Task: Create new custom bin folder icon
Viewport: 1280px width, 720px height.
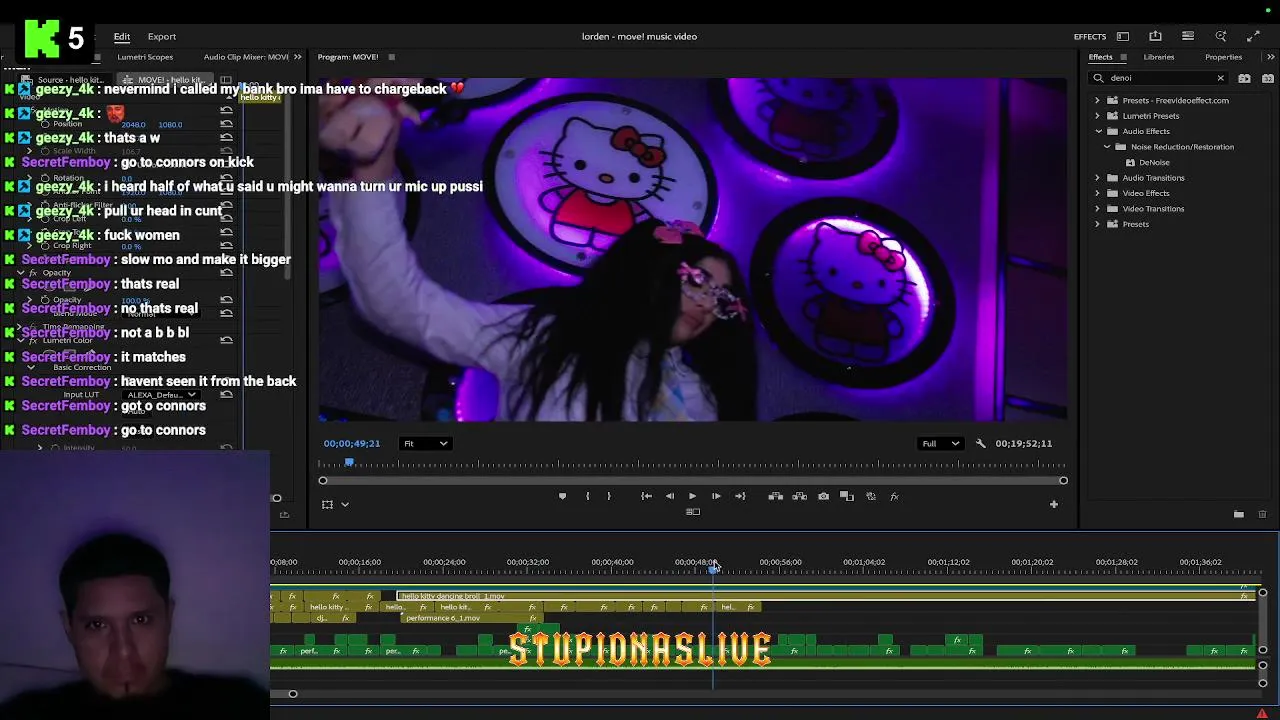Action: [x=1238, y=514]
